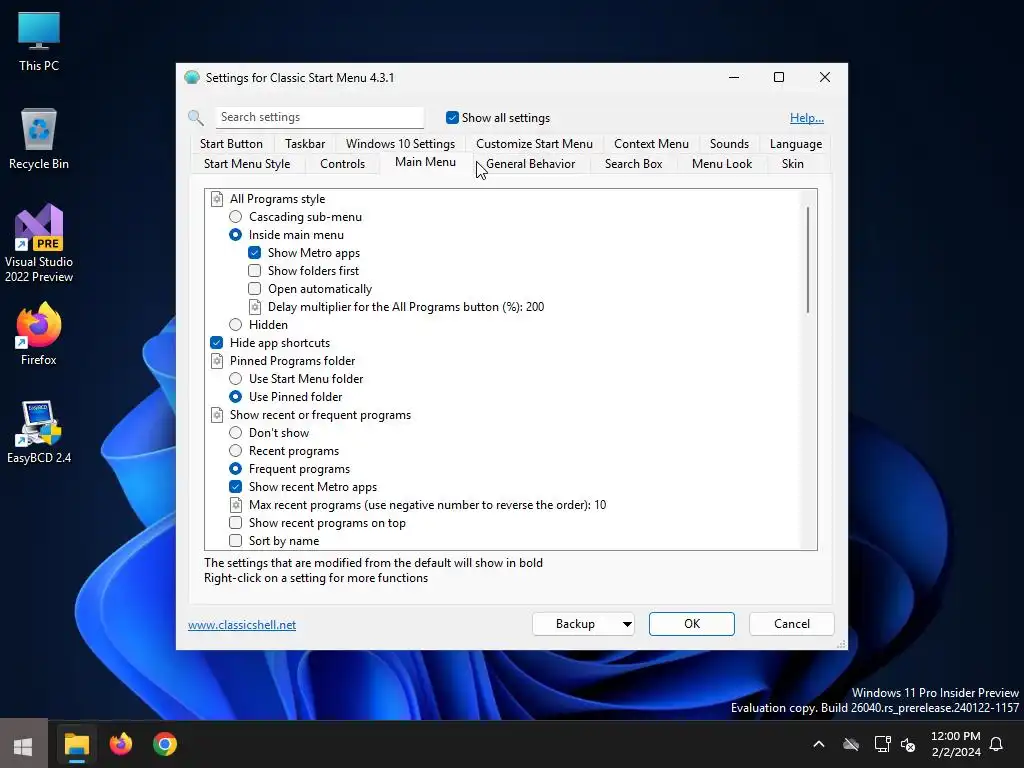Open the Help link
The height and width of the screenshot is (768, 1024).
[x=807, y=118]
